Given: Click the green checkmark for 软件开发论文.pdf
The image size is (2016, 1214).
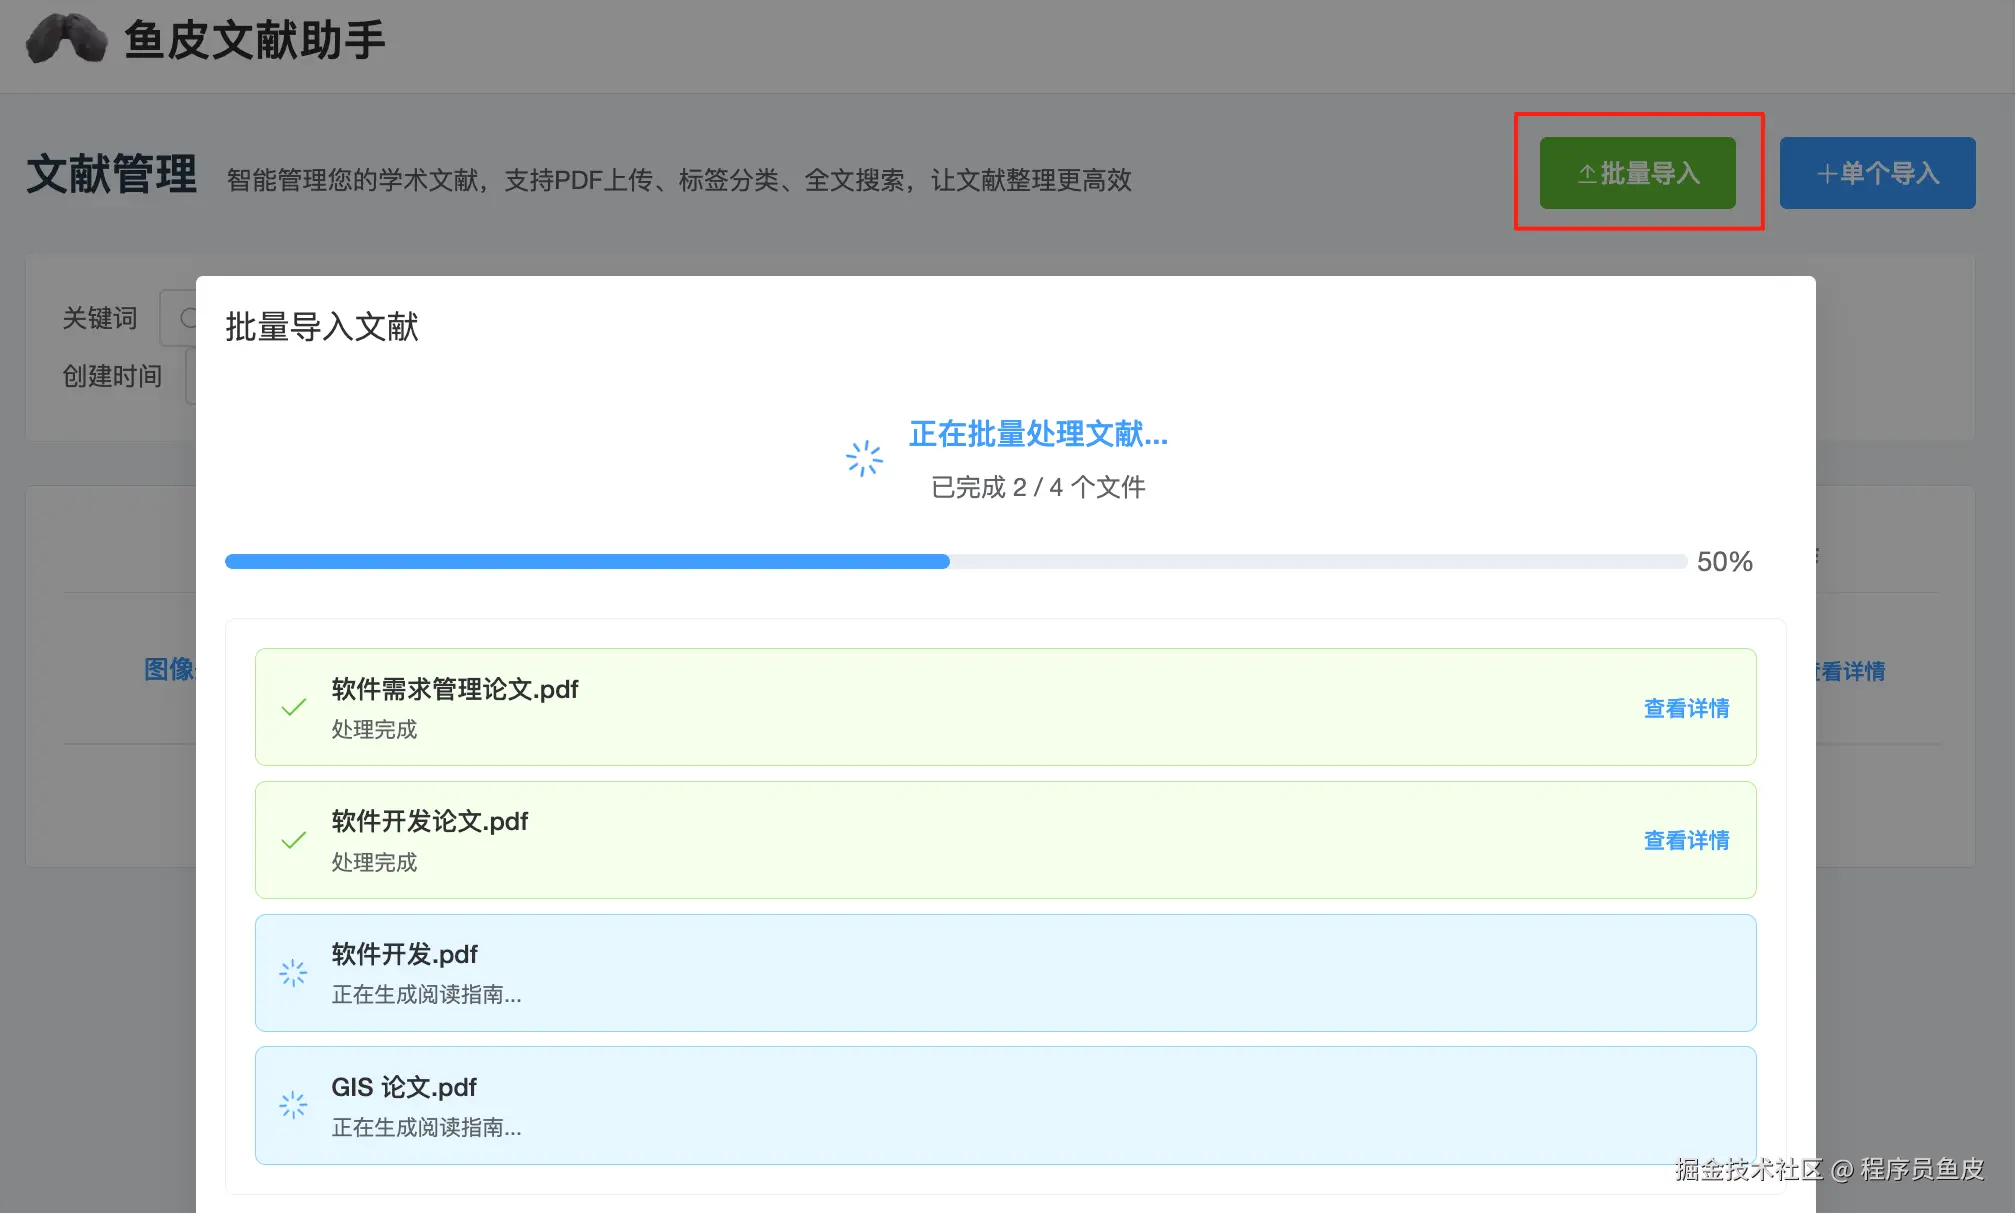Looking at the screenshot, I should (x=294, y=841).
